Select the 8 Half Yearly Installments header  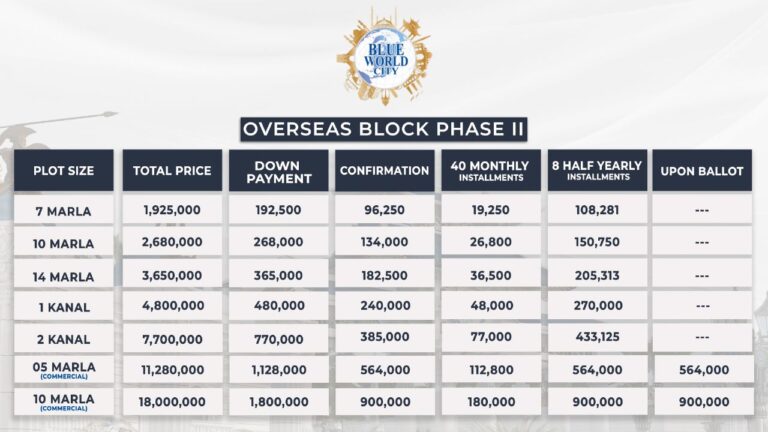(x=596, y=171)
